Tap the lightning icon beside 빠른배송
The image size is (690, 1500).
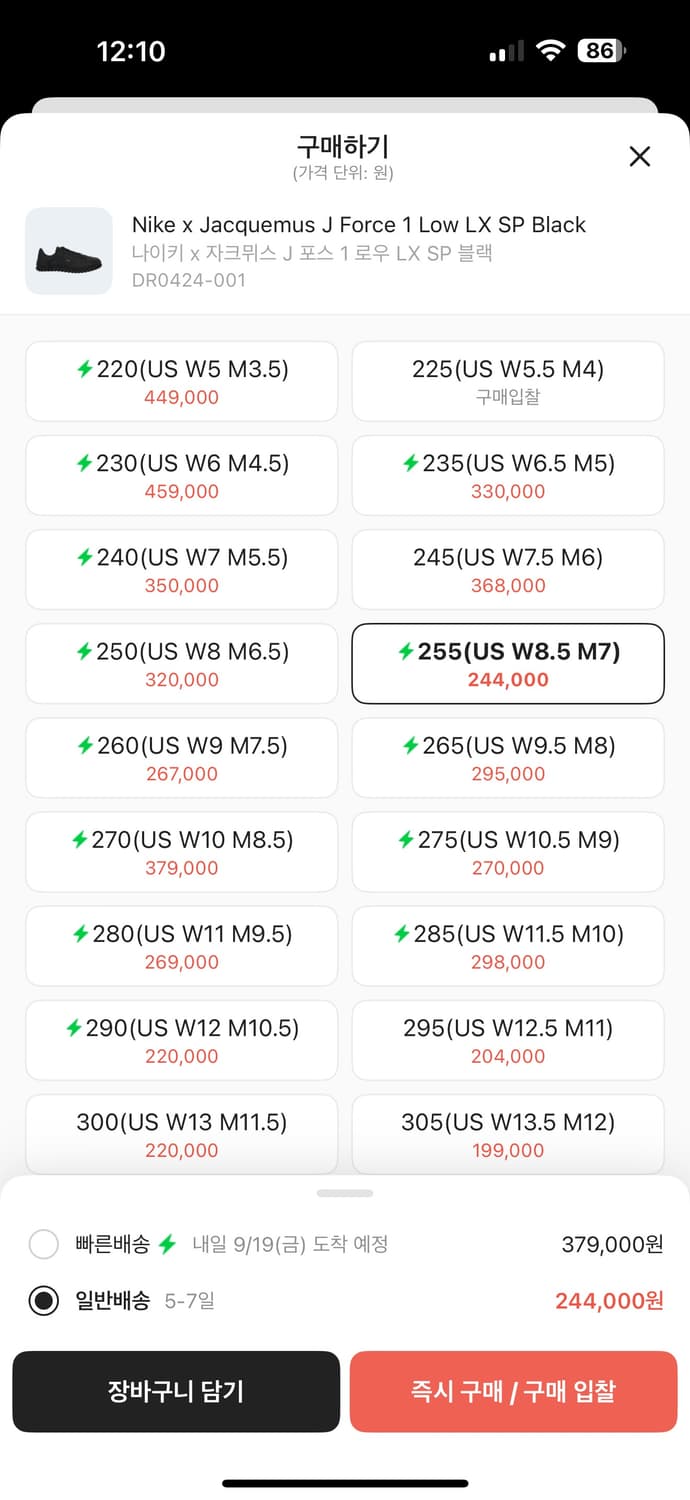[x=167, y=1245]
